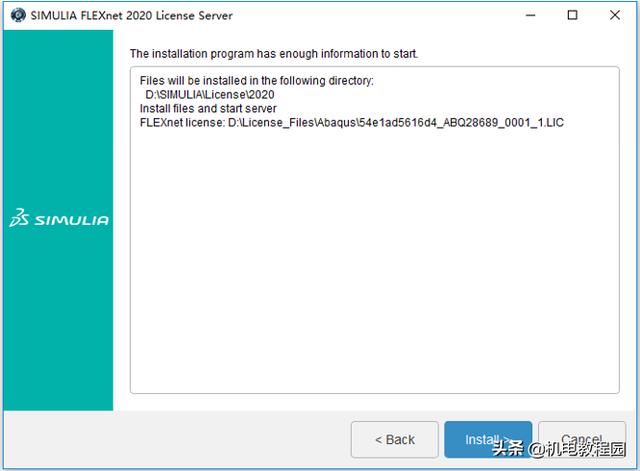Click 'Files will be installed in the following directory' text
The height and width of the screenshot is (471, 640).
(256, 81)
